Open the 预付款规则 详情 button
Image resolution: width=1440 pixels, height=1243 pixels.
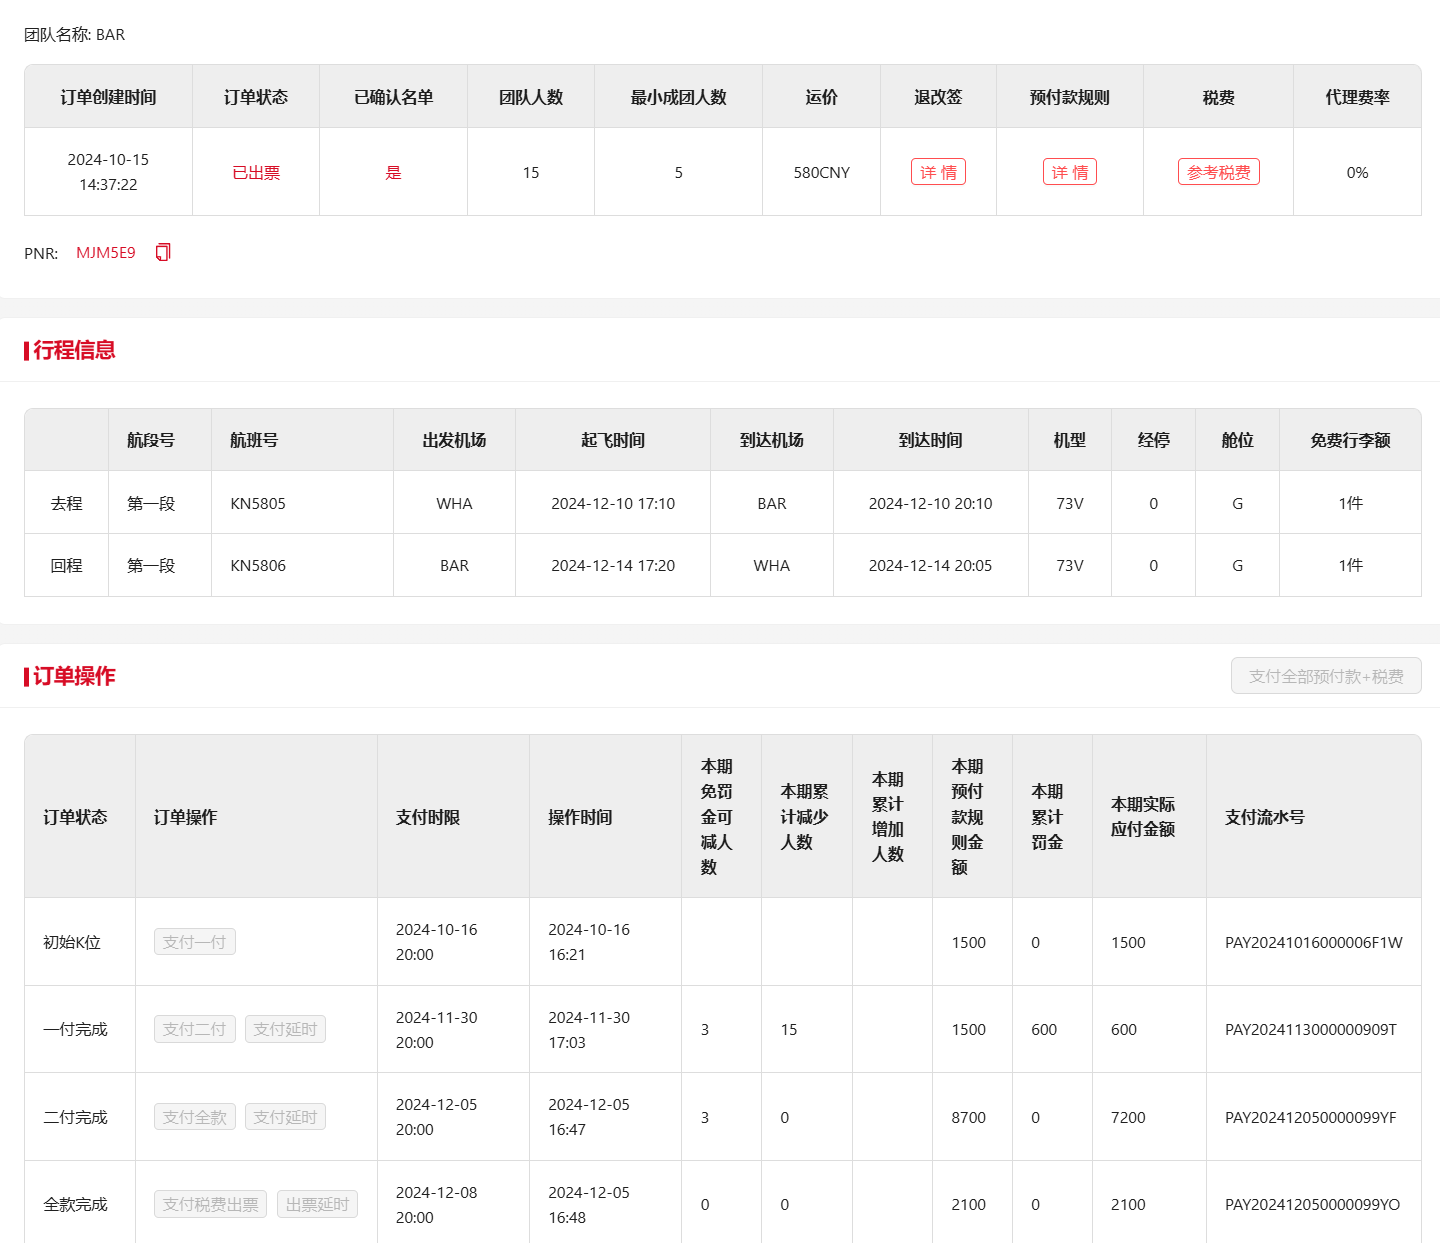point(1069,172)
